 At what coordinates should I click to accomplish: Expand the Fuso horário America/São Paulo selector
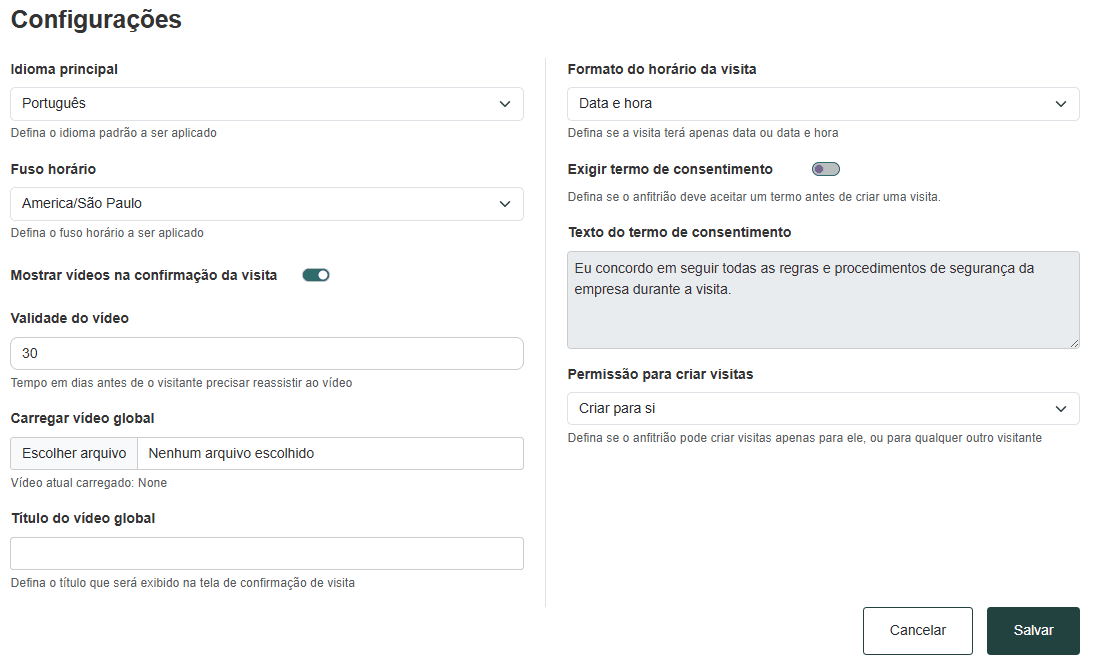click(x=266, y=204)
